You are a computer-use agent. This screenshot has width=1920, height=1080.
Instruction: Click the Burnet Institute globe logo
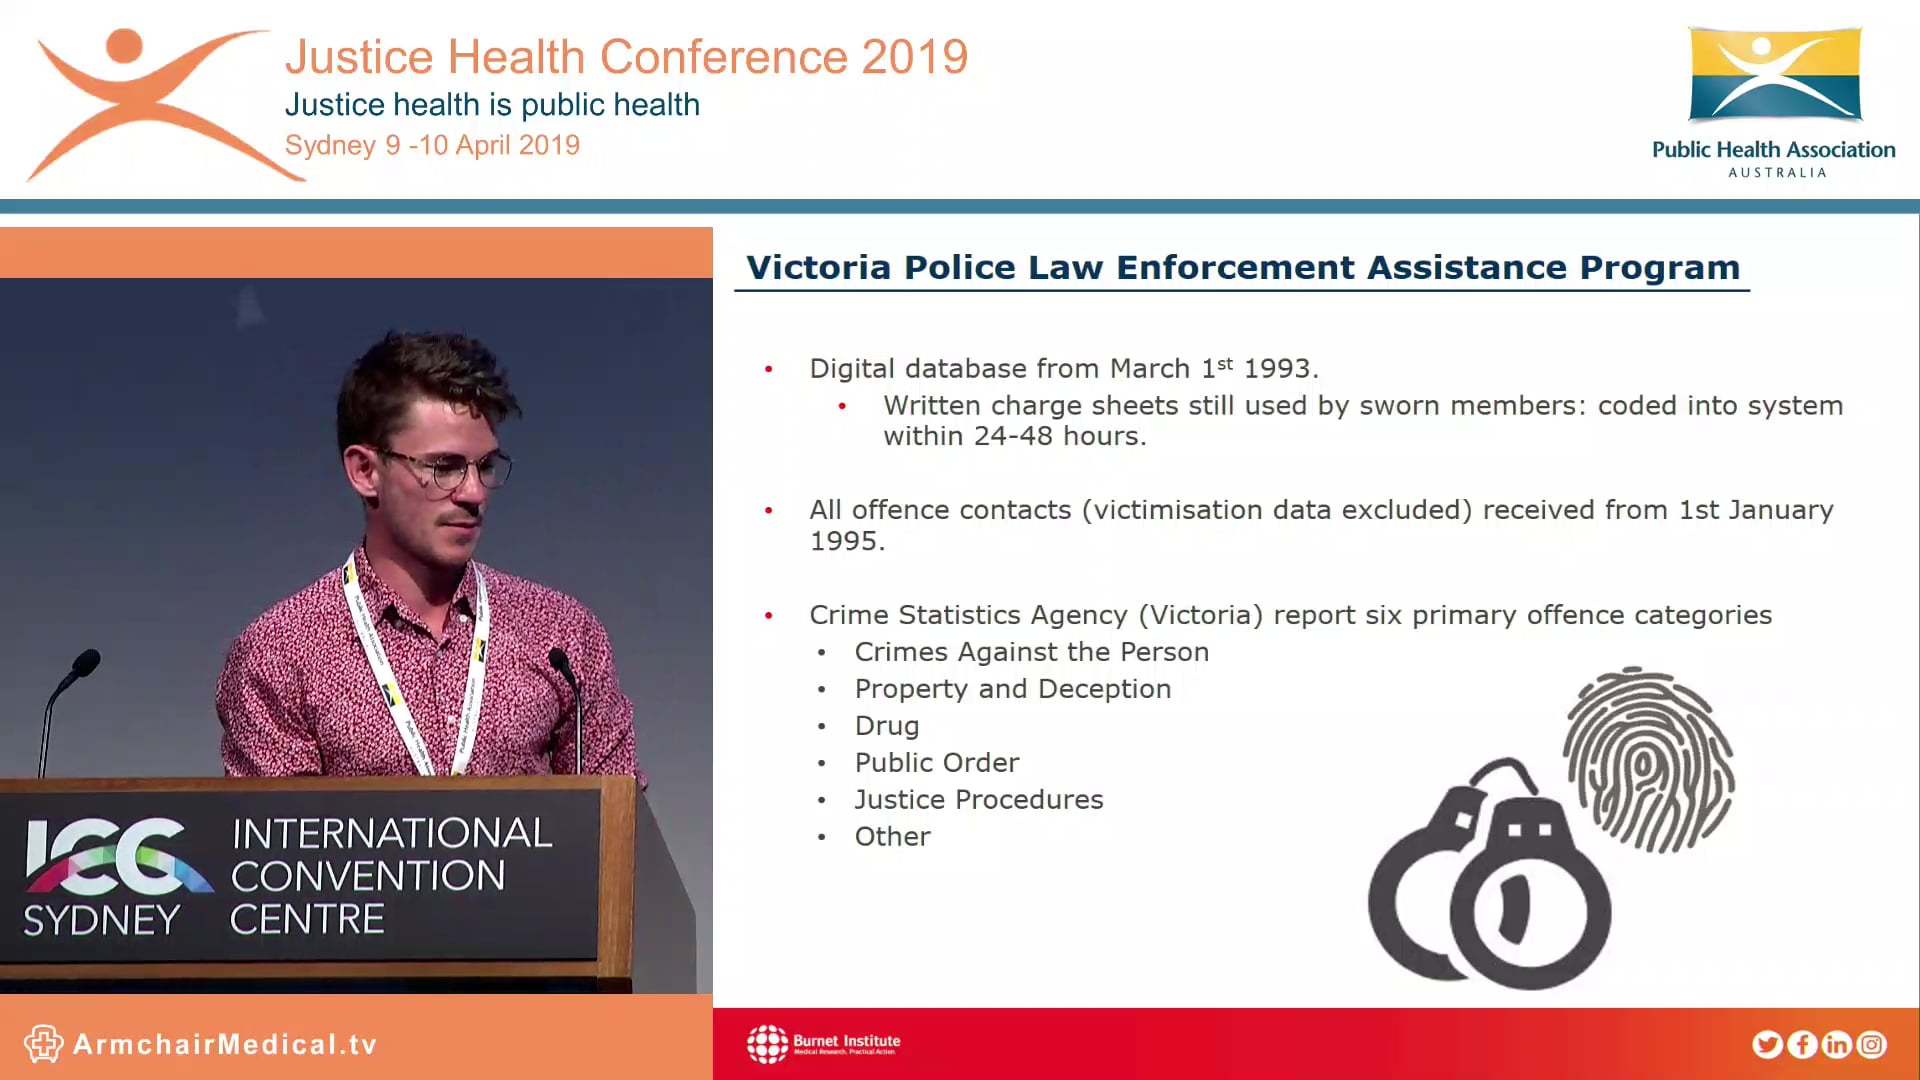(767, 1043)
